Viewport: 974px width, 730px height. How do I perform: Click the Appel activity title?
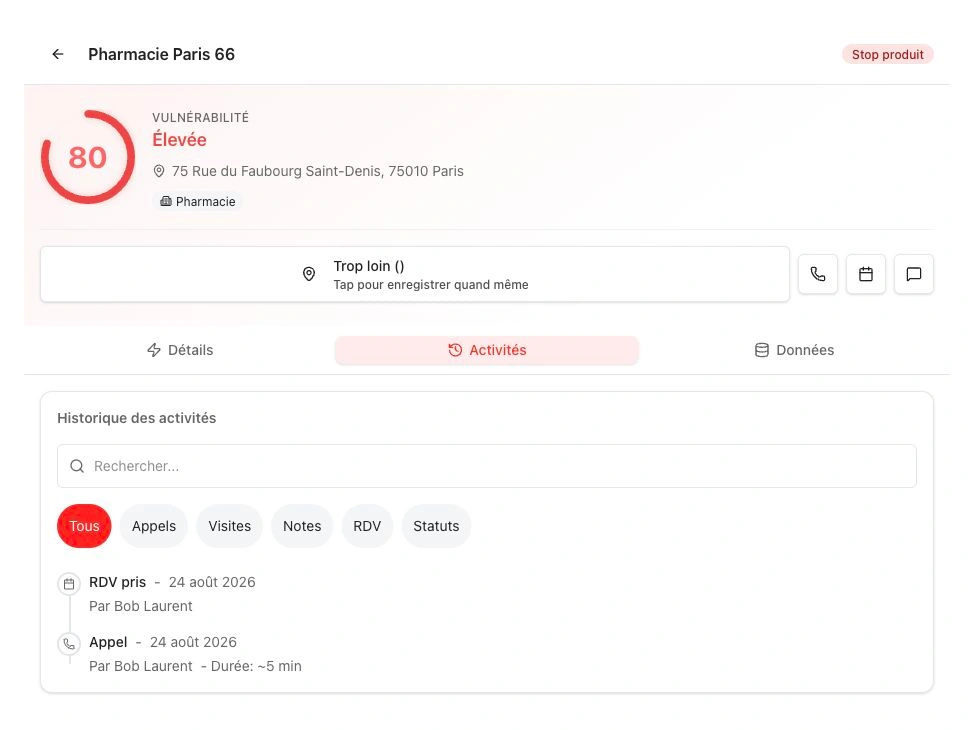tap(108, 642)
